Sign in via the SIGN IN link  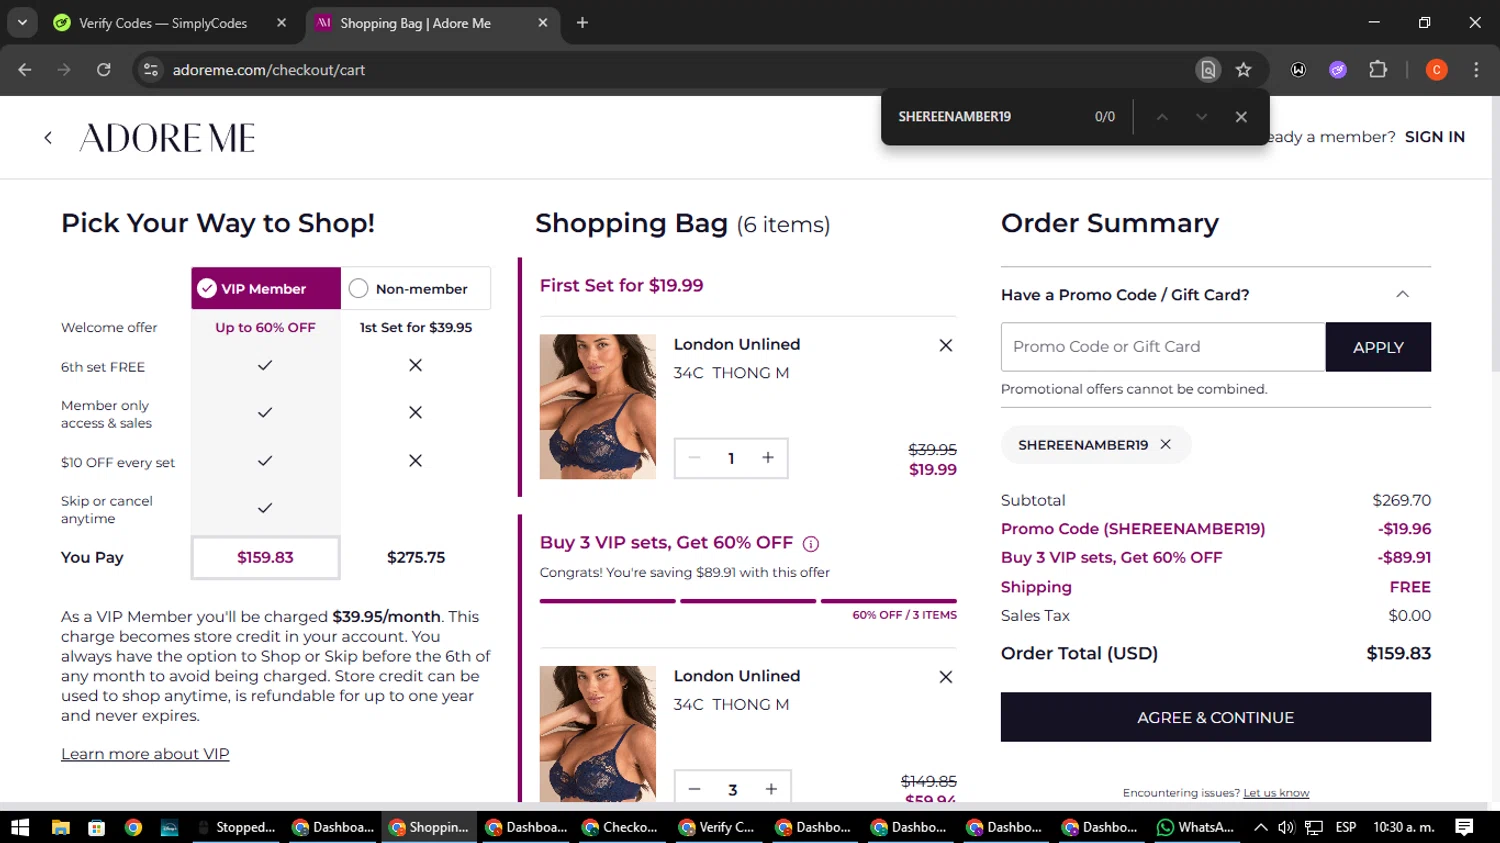[1434, 137]
